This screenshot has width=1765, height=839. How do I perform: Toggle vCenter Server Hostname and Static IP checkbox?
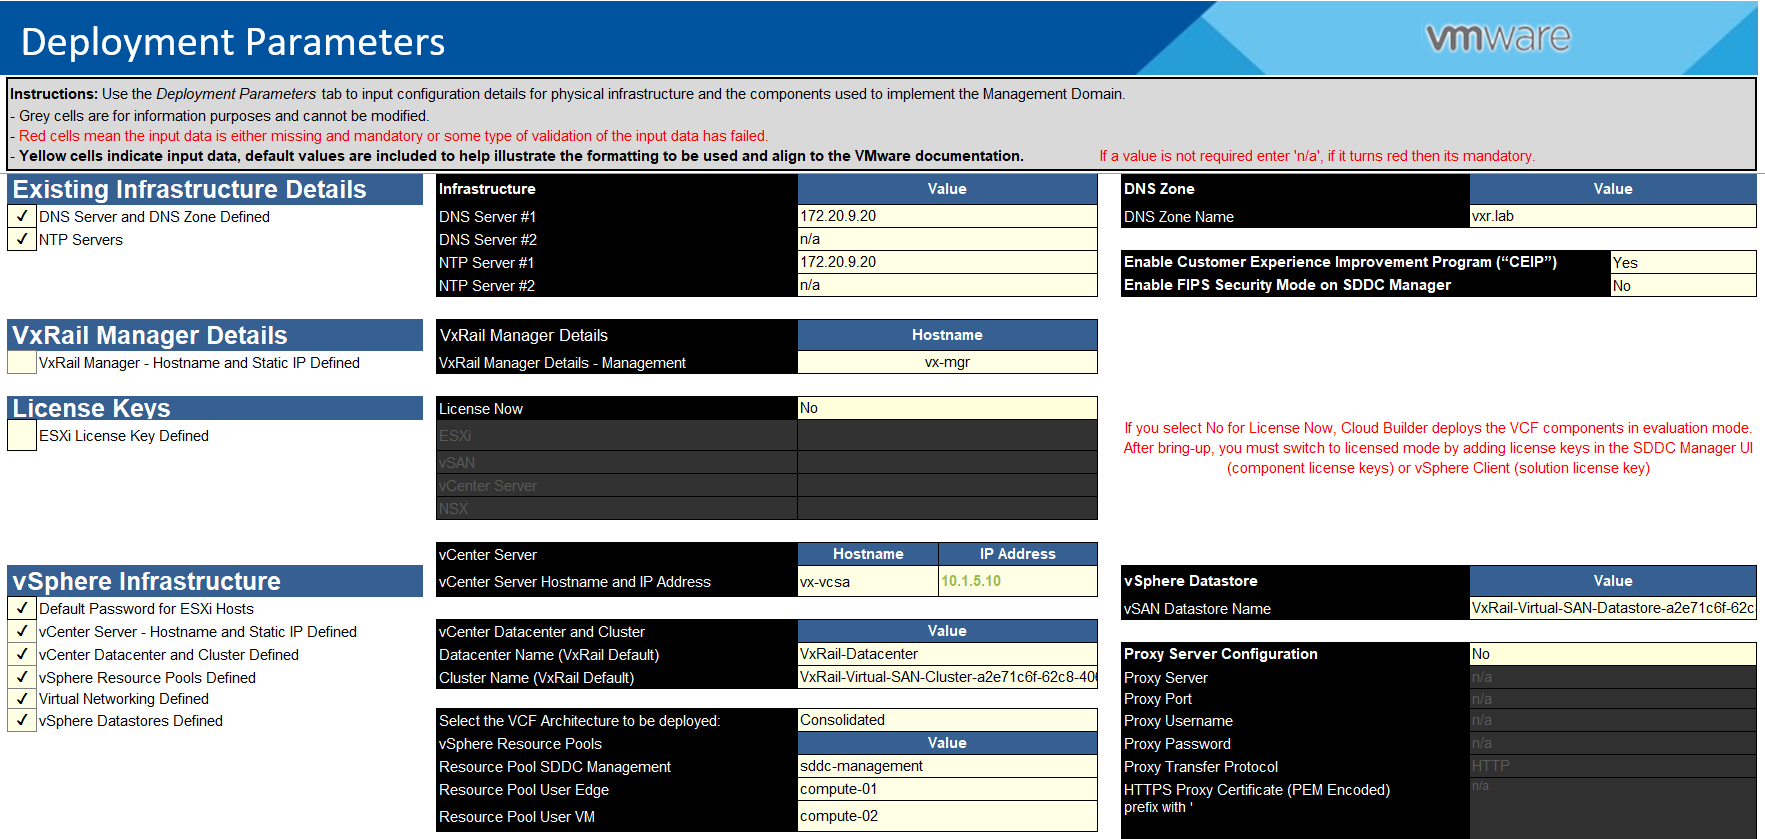pos(22,631)
